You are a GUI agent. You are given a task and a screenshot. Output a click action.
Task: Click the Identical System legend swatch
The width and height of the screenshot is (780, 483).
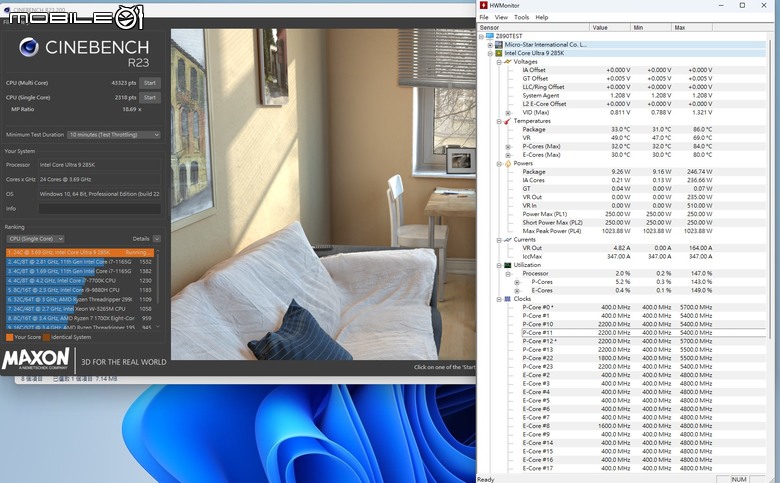(46, 337)
